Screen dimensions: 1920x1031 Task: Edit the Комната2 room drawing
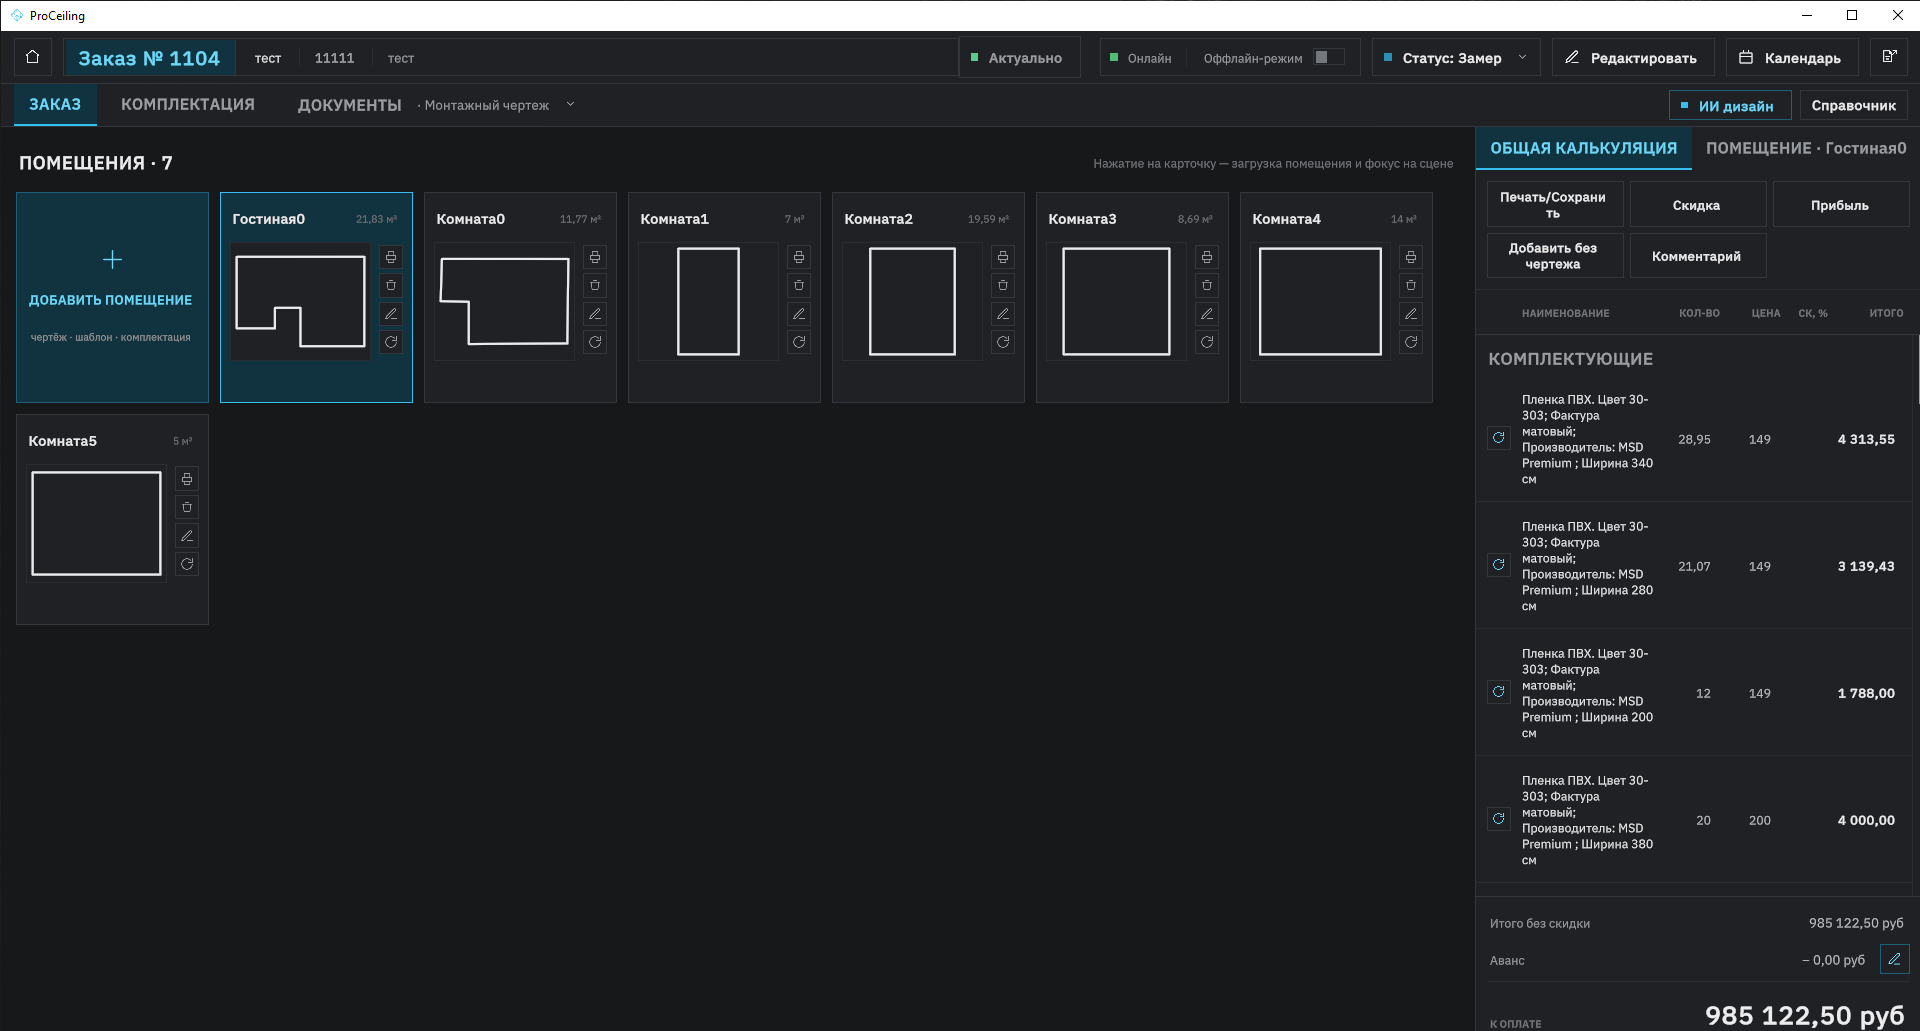point(1003,314)
